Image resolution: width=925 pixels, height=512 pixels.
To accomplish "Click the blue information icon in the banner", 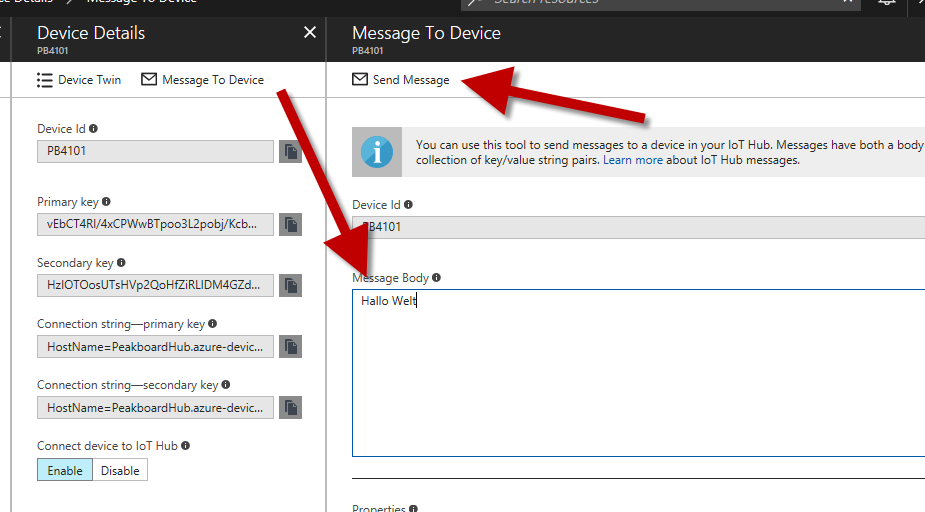I will (377, 152).
